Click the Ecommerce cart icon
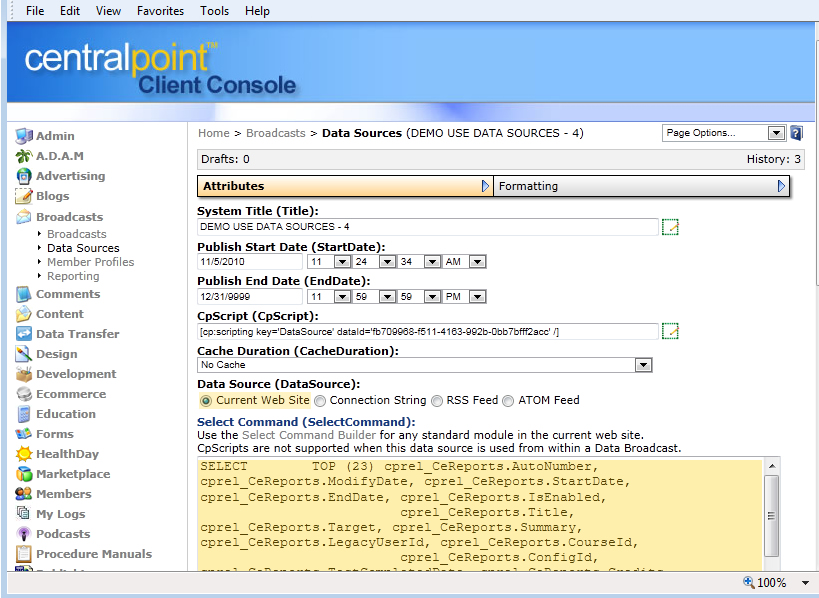 pos(23,394)
